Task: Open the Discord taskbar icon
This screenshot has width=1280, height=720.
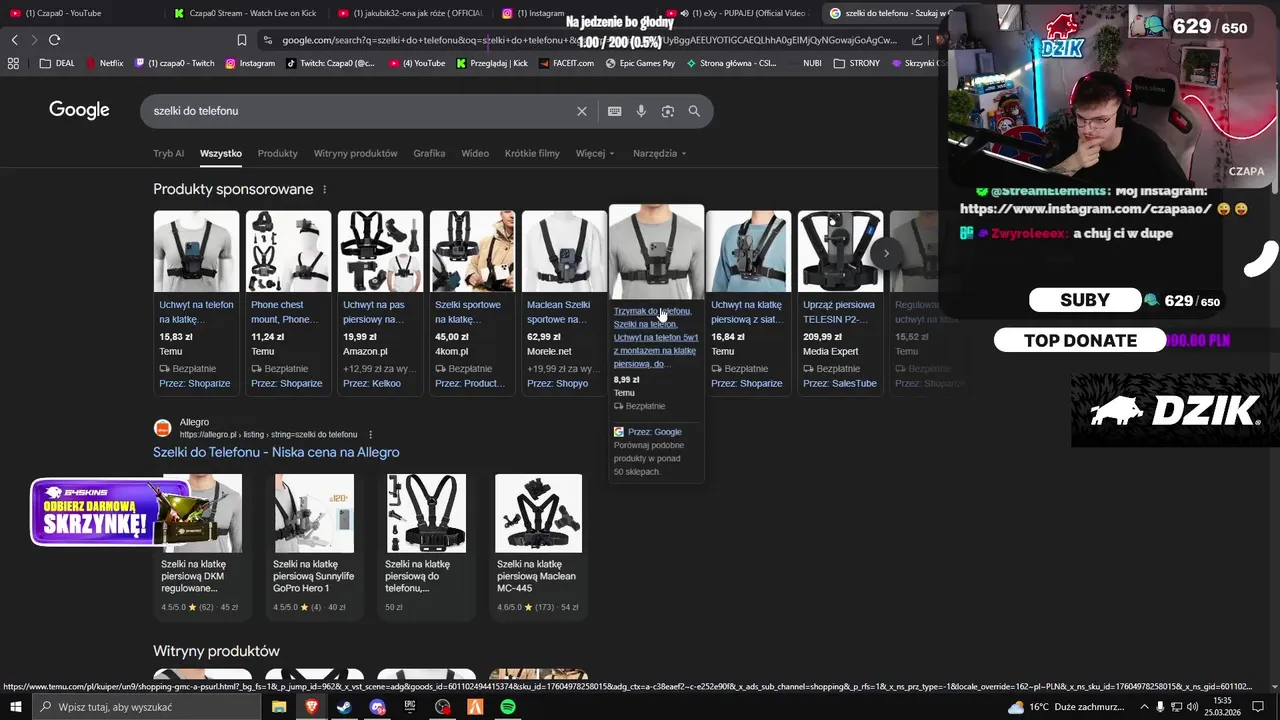Action: coord(377,707)
